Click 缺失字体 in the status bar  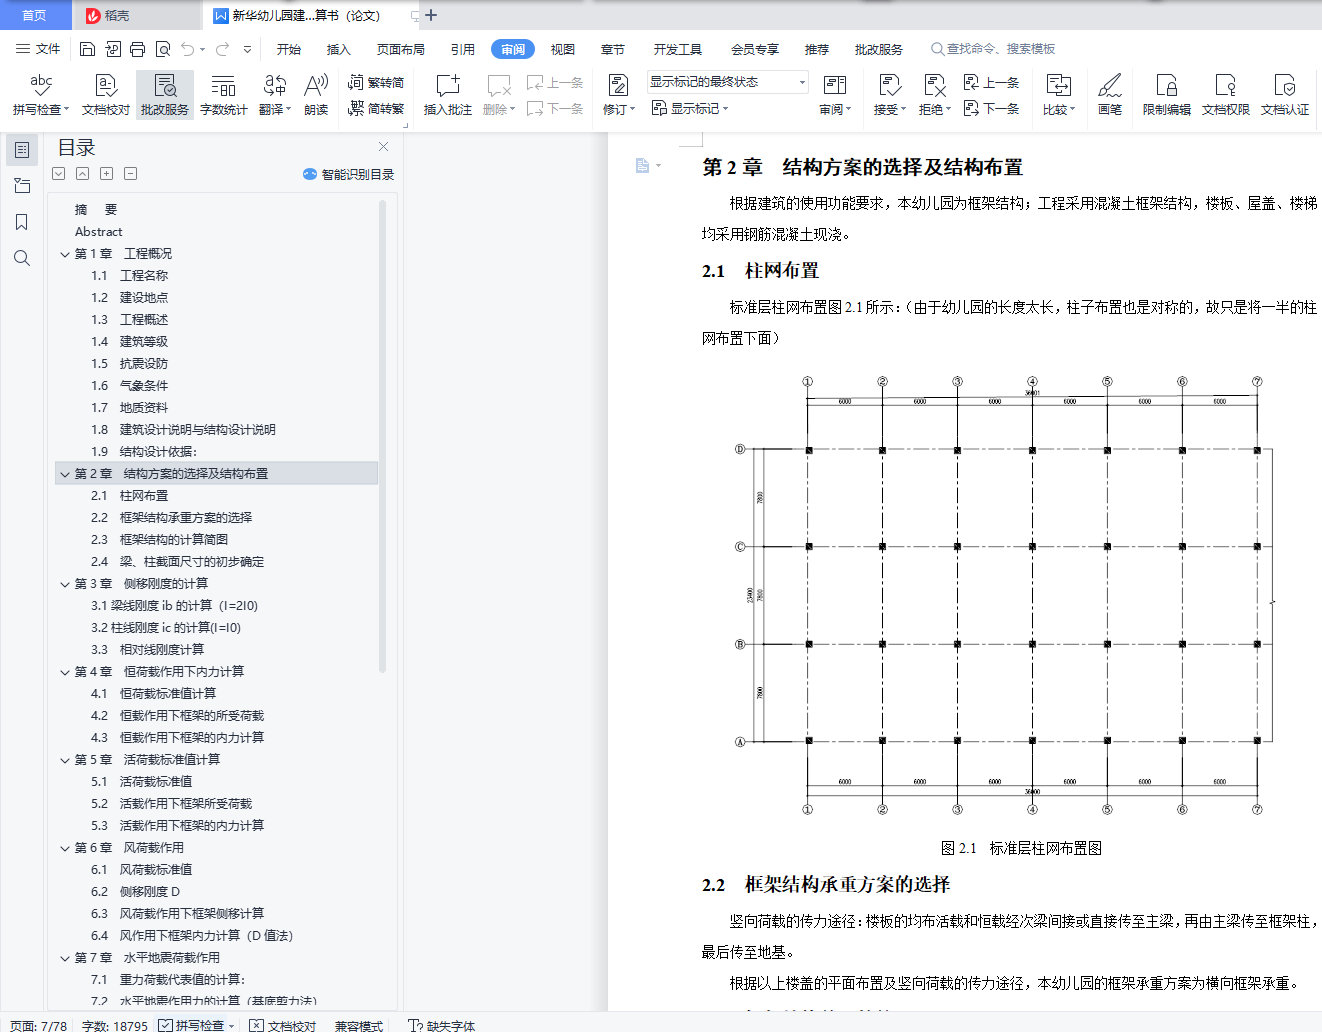coord(442,1025)
